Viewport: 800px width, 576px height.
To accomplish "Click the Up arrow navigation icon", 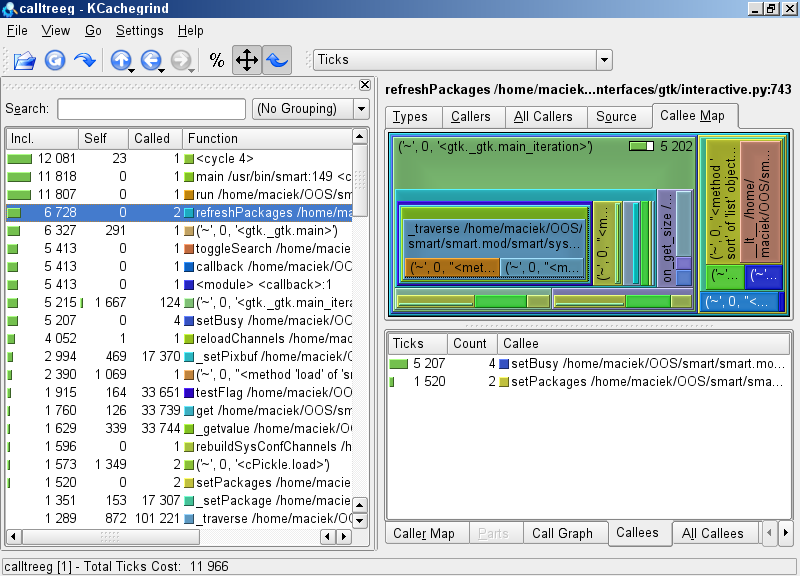I will click(x=120, y=60).
